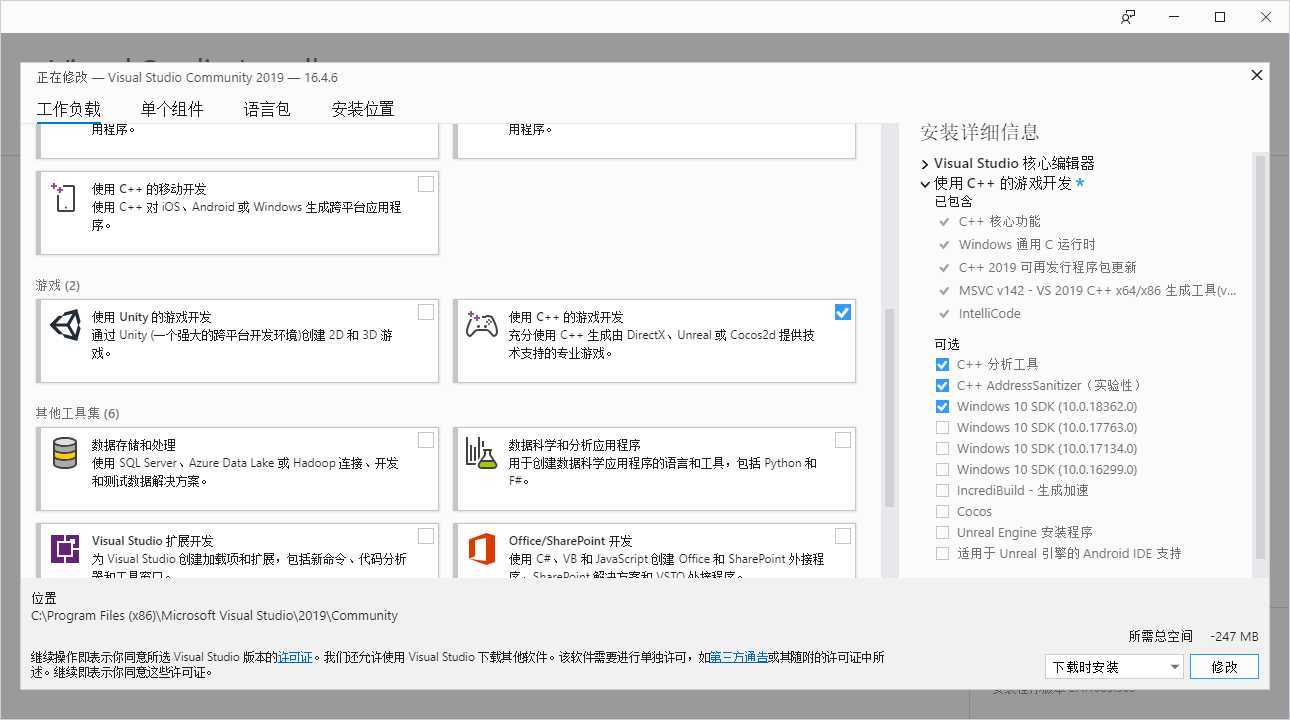Click the feedback icon in title bar

1128,17
